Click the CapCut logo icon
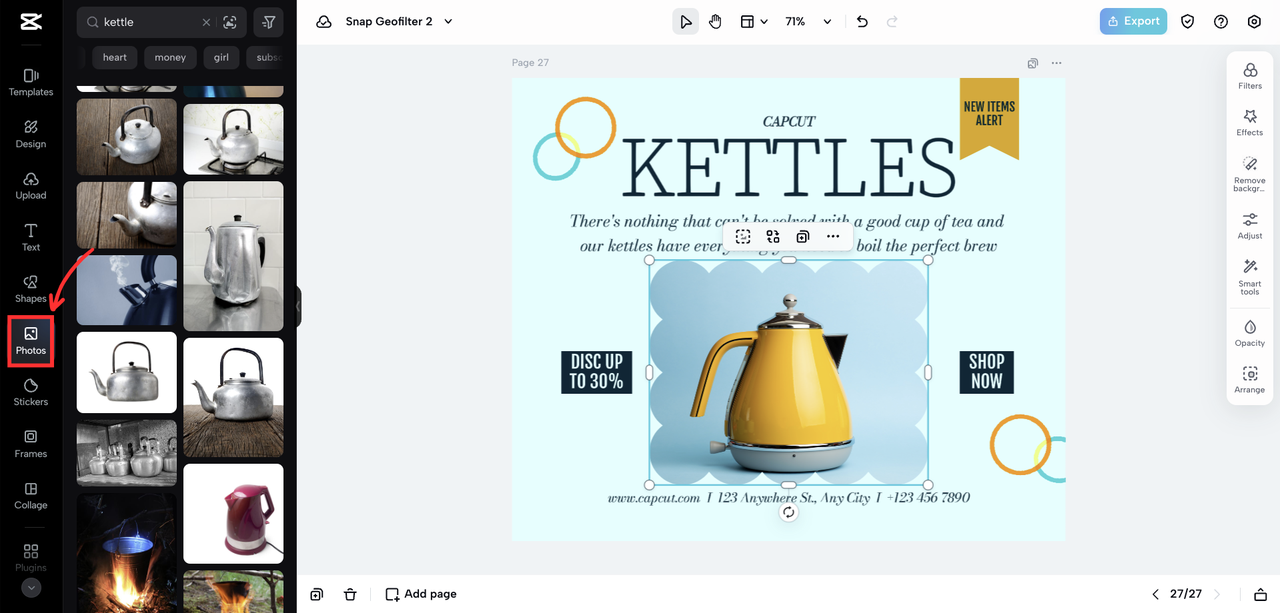The height and width of the screenshot is (613, 1280). pyautogui.click(x=30, y=22)
